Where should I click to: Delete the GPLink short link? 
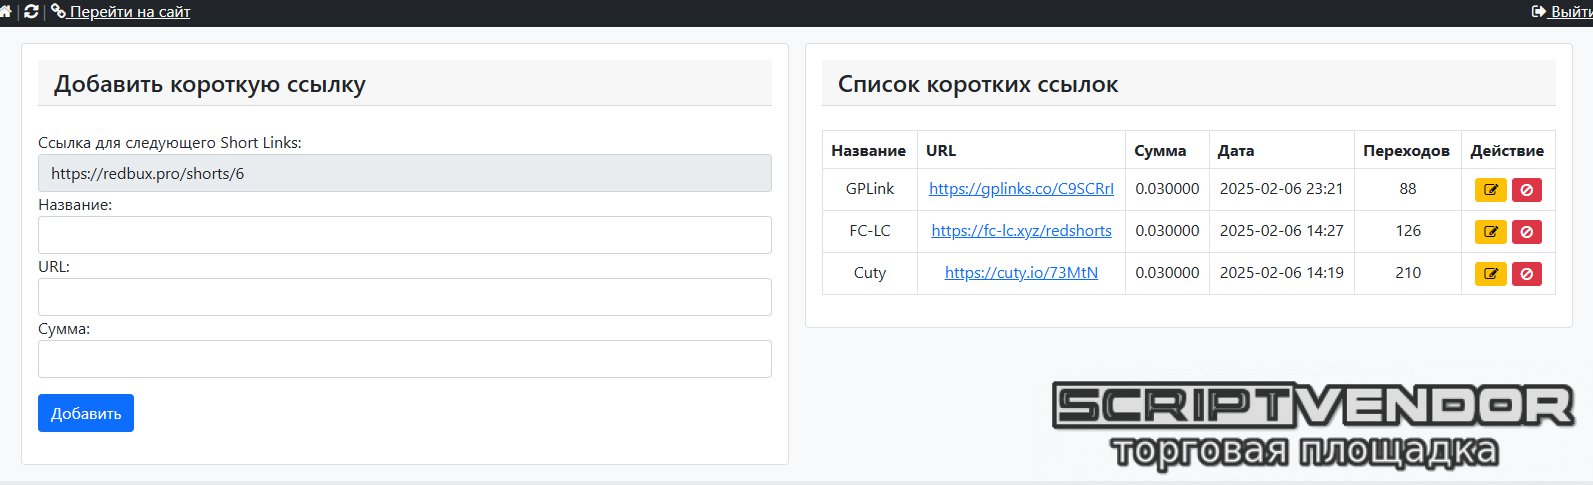pyautogui.click(x=1526, y=190)
